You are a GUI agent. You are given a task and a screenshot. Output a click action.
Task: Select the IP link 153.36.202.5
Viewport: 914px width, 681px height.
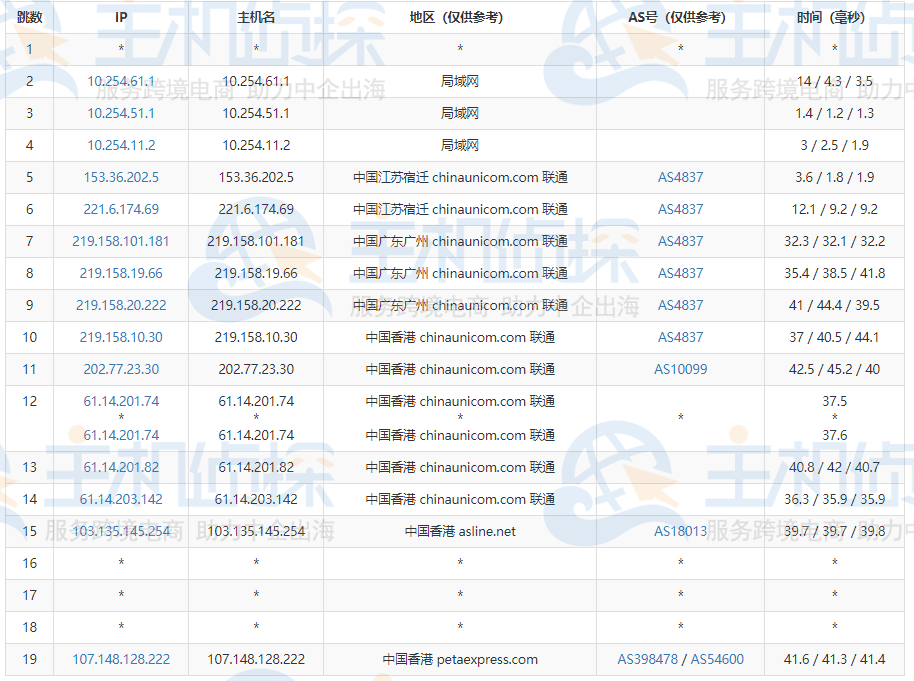[120, 177]
